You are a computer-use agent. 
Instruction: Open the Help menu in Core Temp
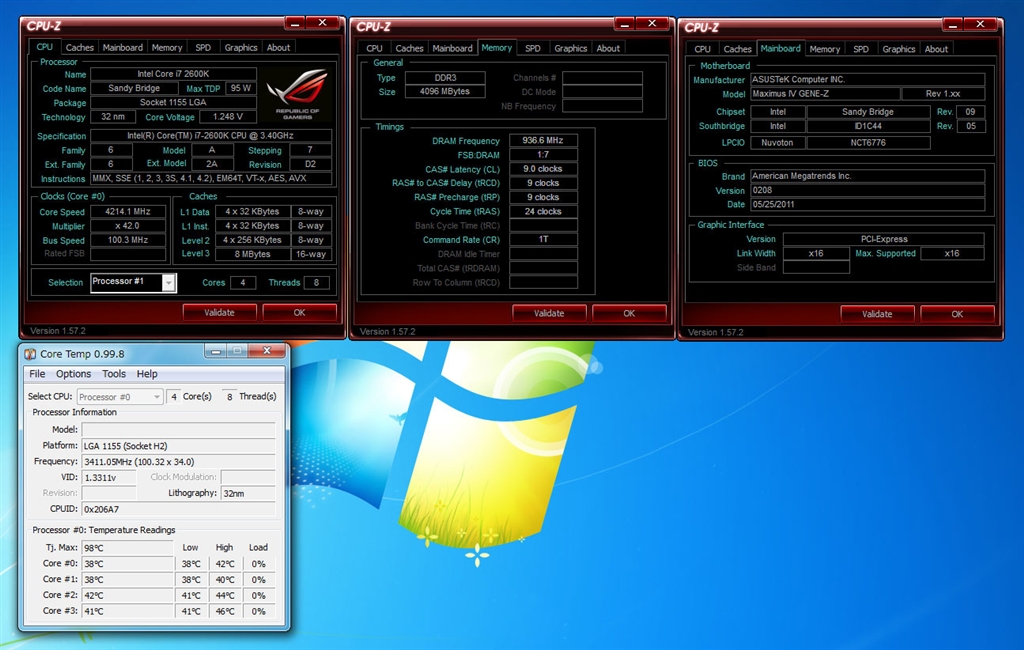pos(147,374)
